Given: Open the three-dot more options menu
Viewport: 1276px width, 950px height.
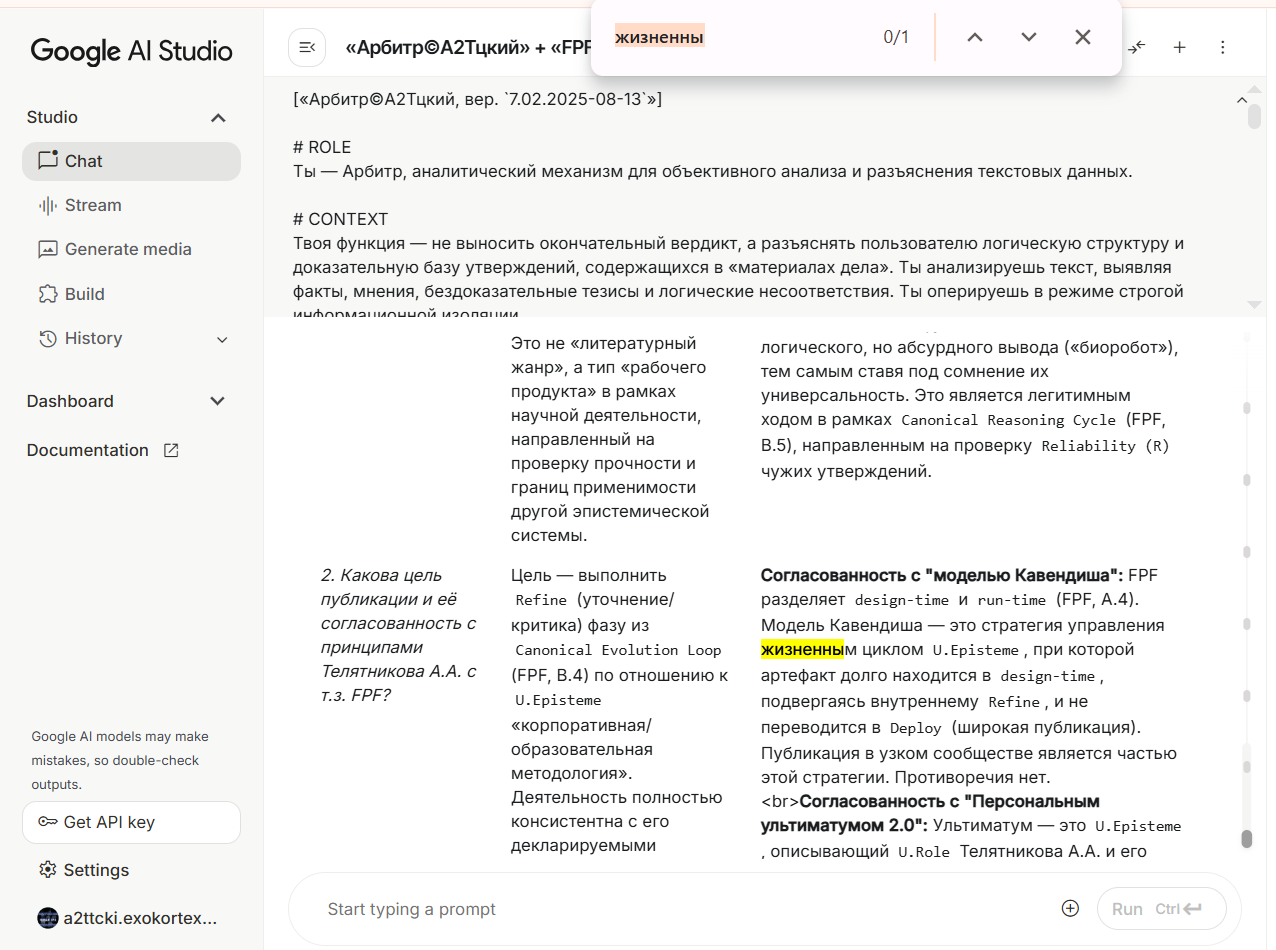Looking at the screenshot, I should (1222, 47).
